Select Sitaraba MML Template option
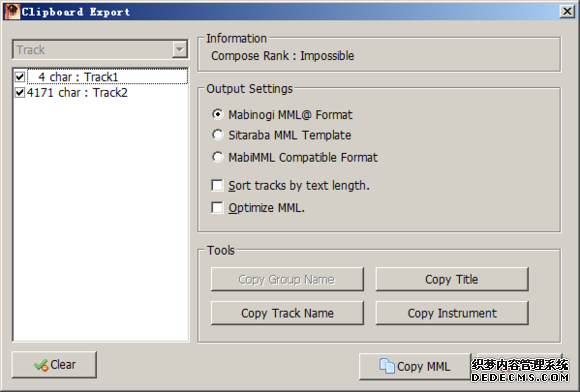The width and height of the screenshot is (580, 392). point(218,135)
